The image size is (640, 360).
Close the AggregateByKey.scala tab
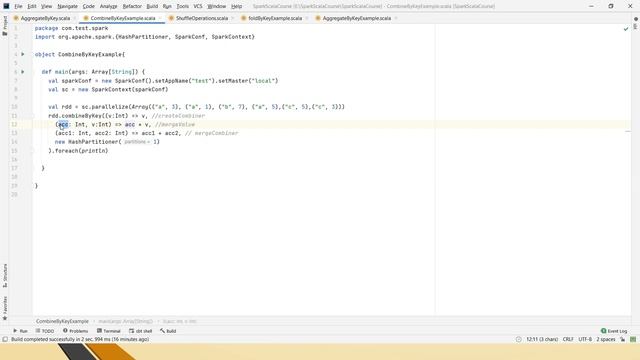pyautogui.click(x=74, y=18)
